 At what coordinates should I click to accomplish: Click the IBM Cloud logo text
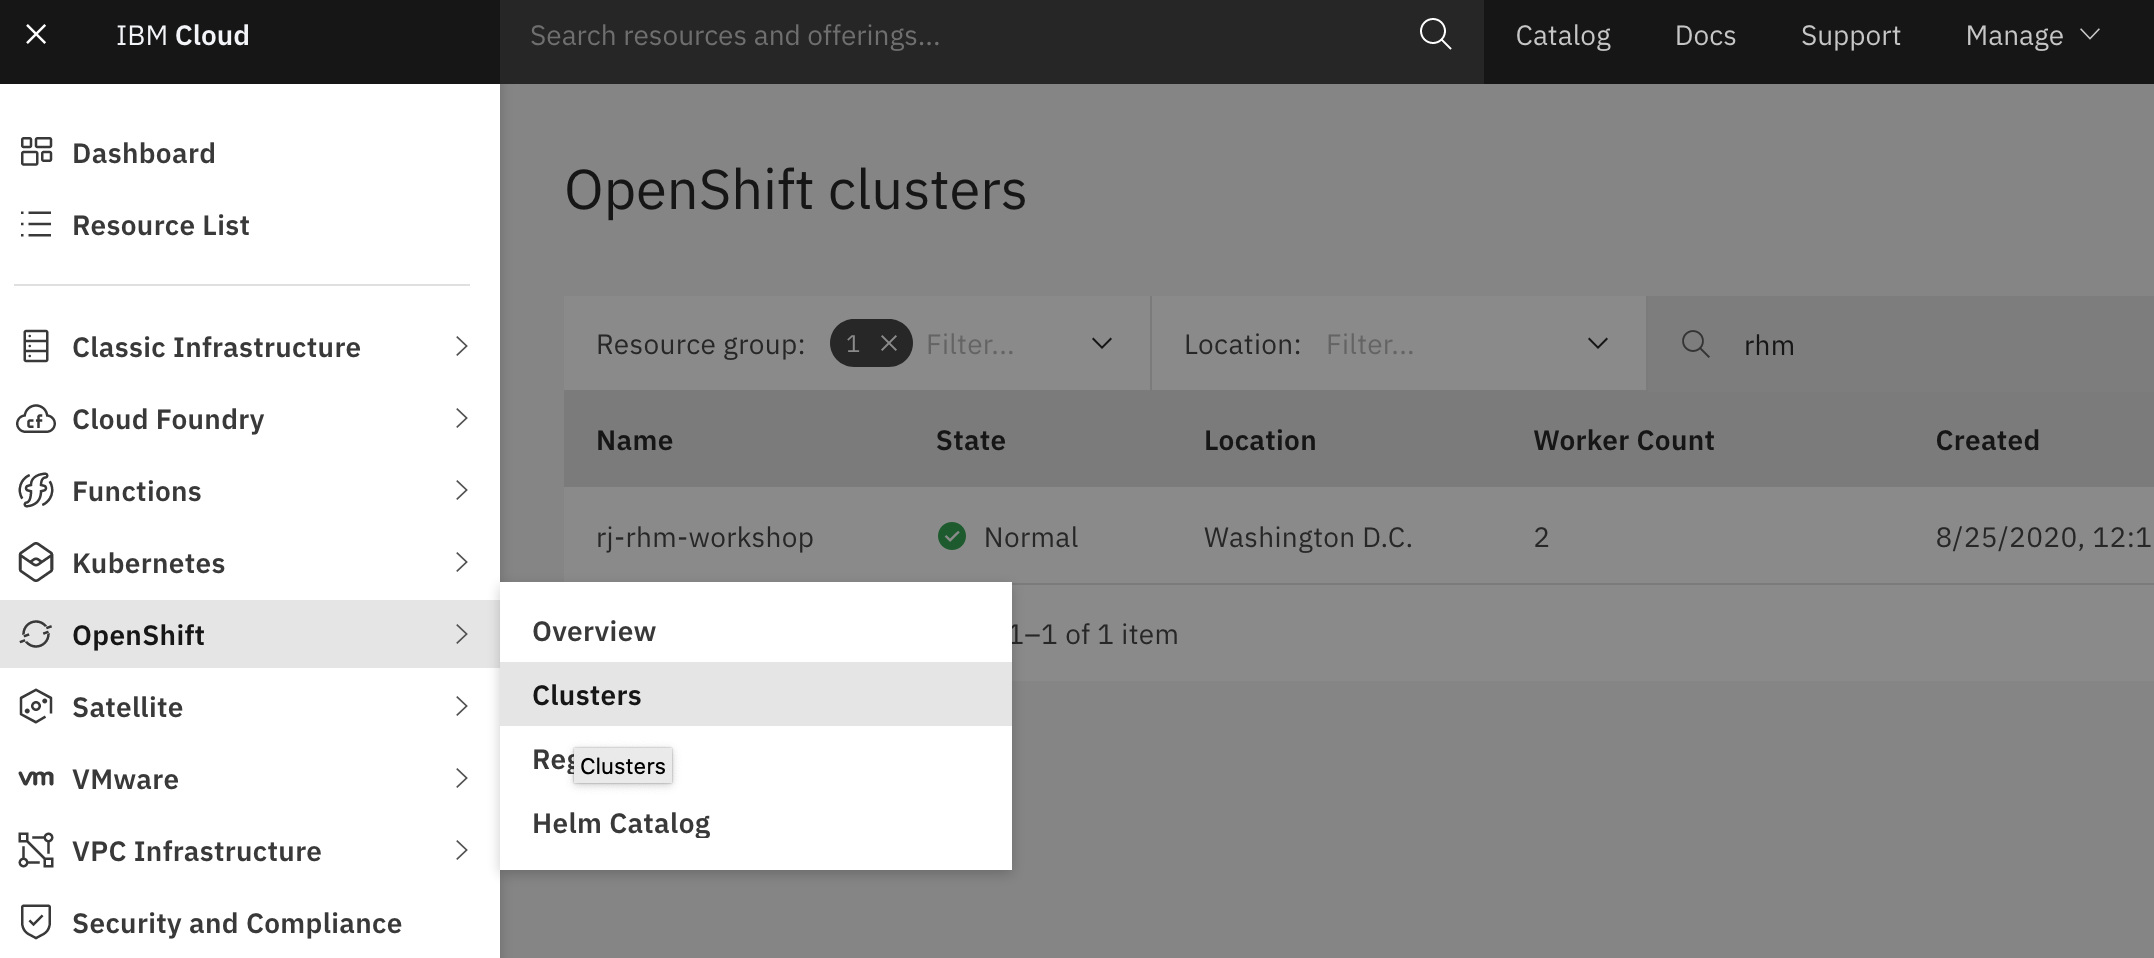(182, 35)
